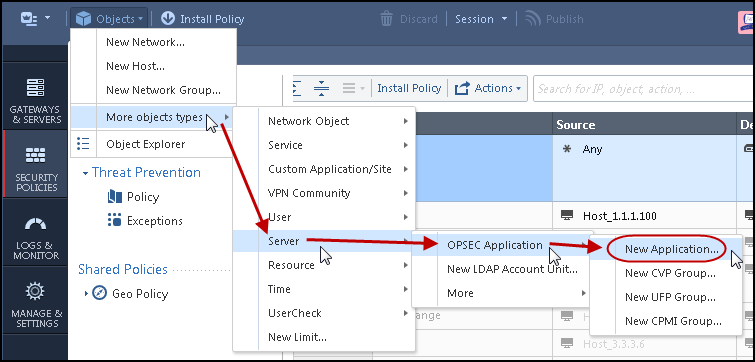Open the Actions dropdown
Screen dimensions: 755x362
488,88
